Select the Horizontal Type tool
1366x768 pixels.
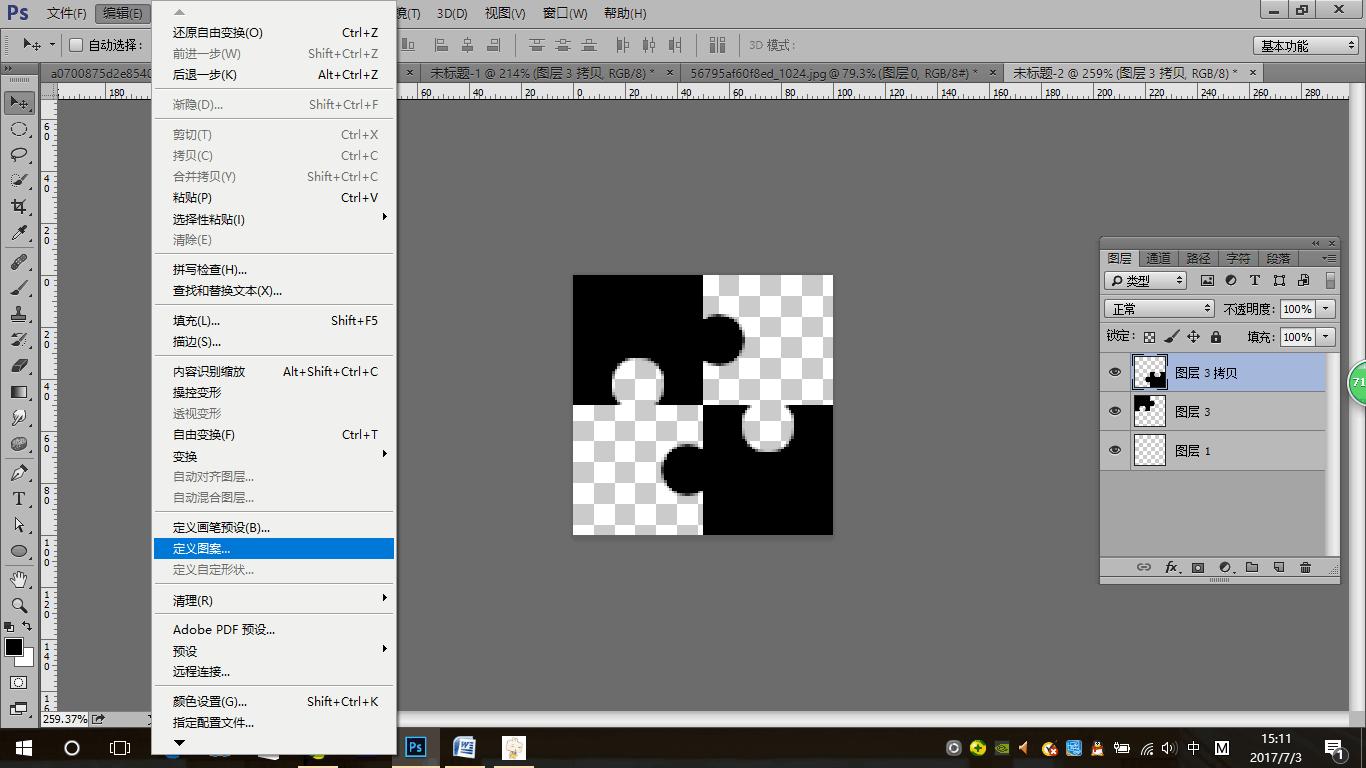tap(19, 499)
